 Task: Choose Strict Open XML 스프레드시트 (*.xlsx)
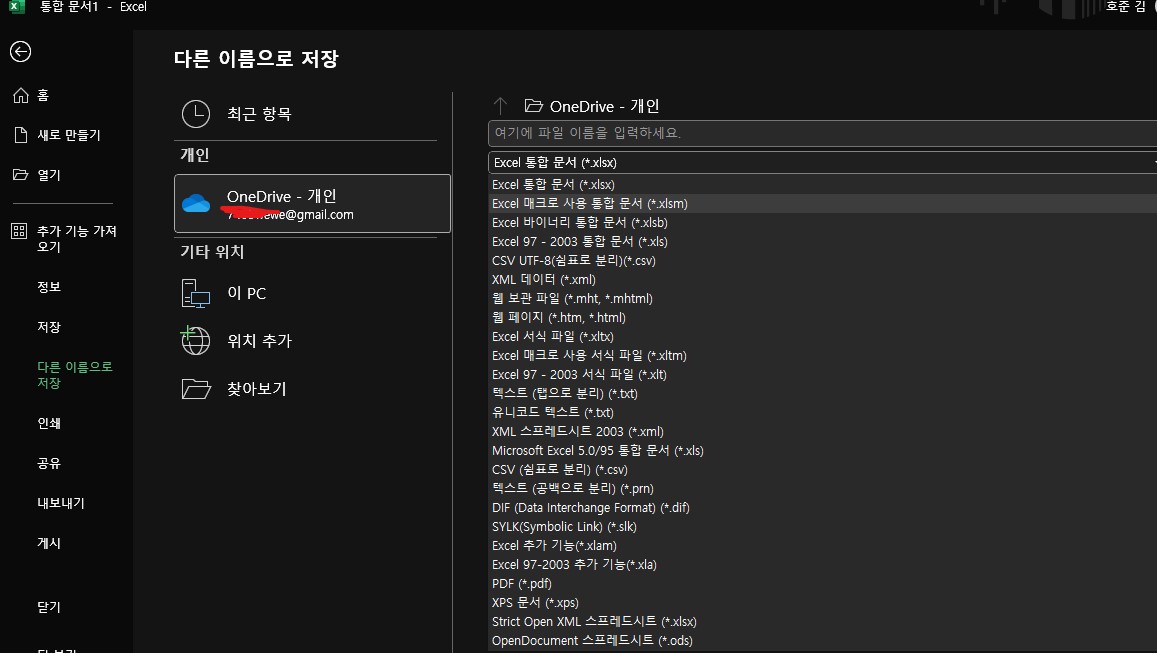[x=822, y=622]
